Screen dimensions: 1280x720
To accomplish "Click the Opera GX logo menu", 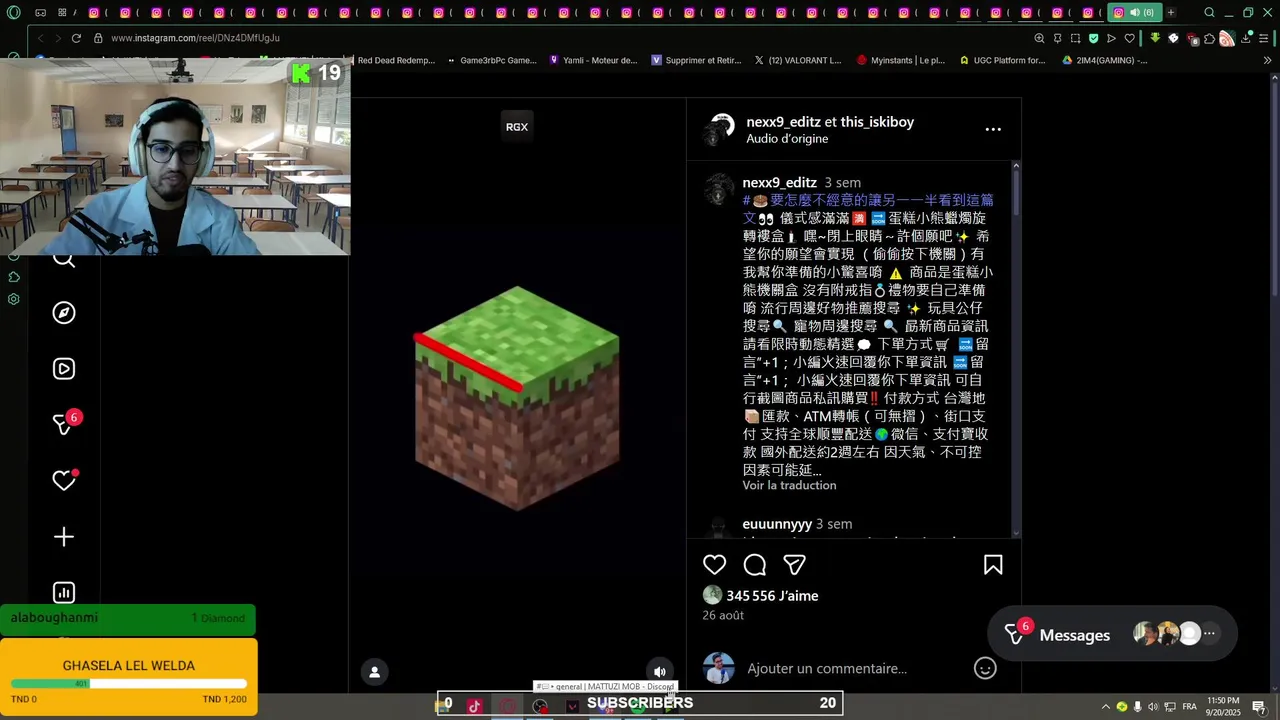I will pos(13,13).
